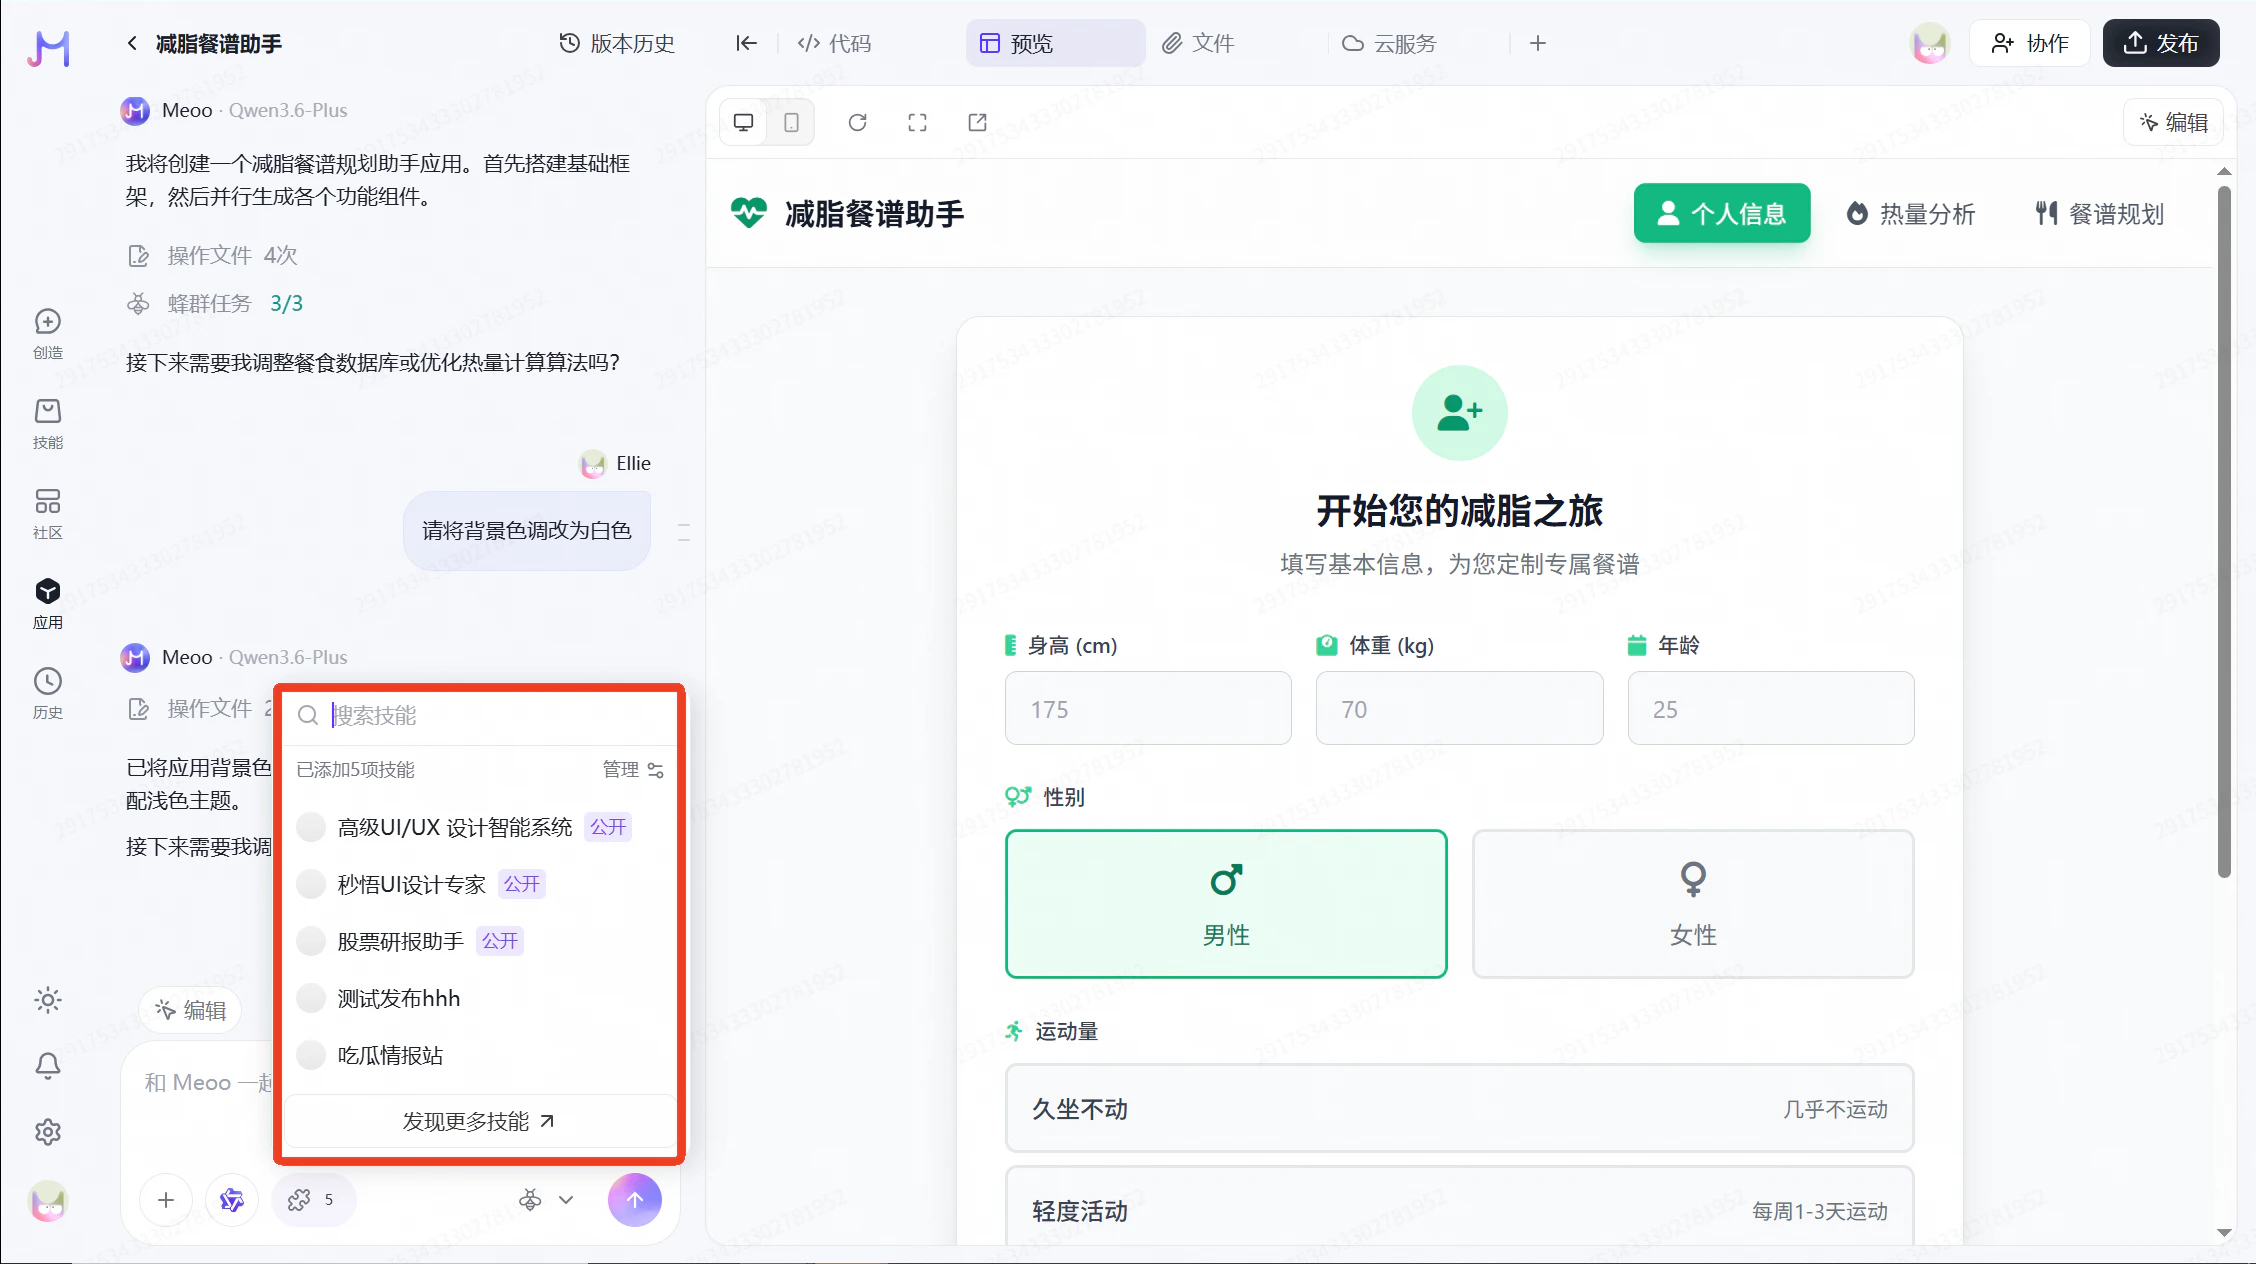
Task: Expand the 蜂群任务 3/3 item
Action: point(233,303)
